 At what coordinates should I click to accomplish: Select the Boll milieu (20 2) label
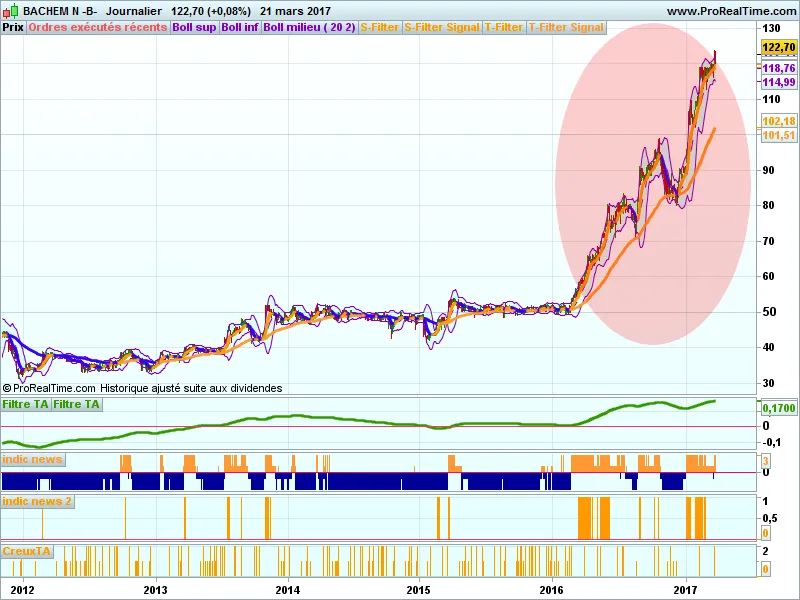(x=309, y=27)
